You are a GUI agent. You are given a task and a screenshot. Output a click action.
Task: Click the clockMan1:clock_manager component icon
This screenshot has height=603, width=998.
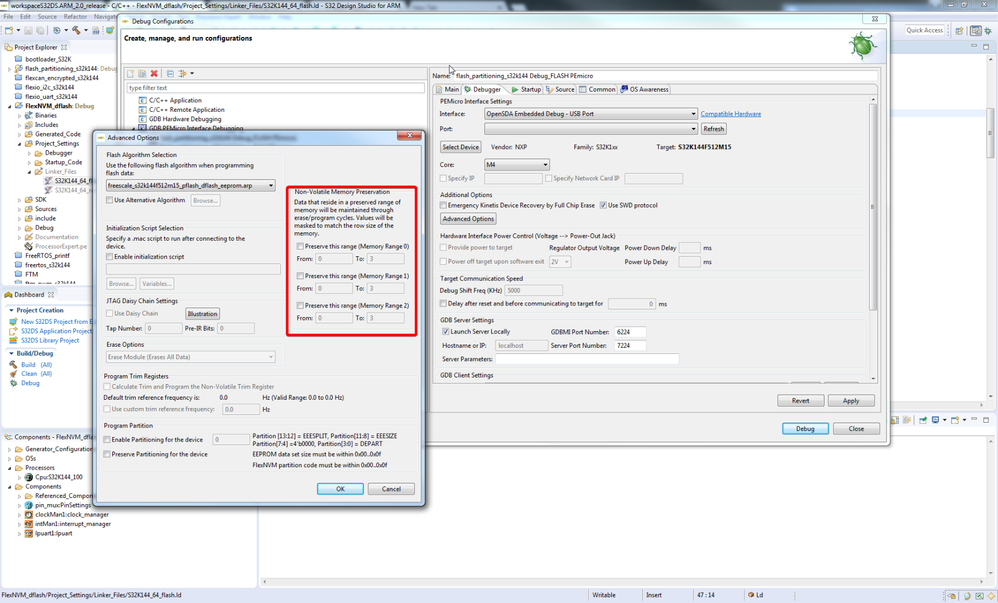29,514
